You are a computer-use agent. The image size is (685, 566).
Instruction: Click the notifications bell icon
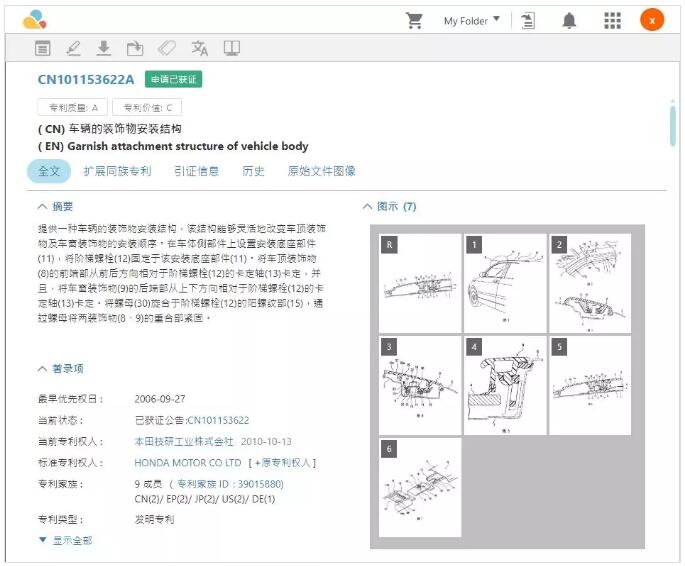[569, 20]
